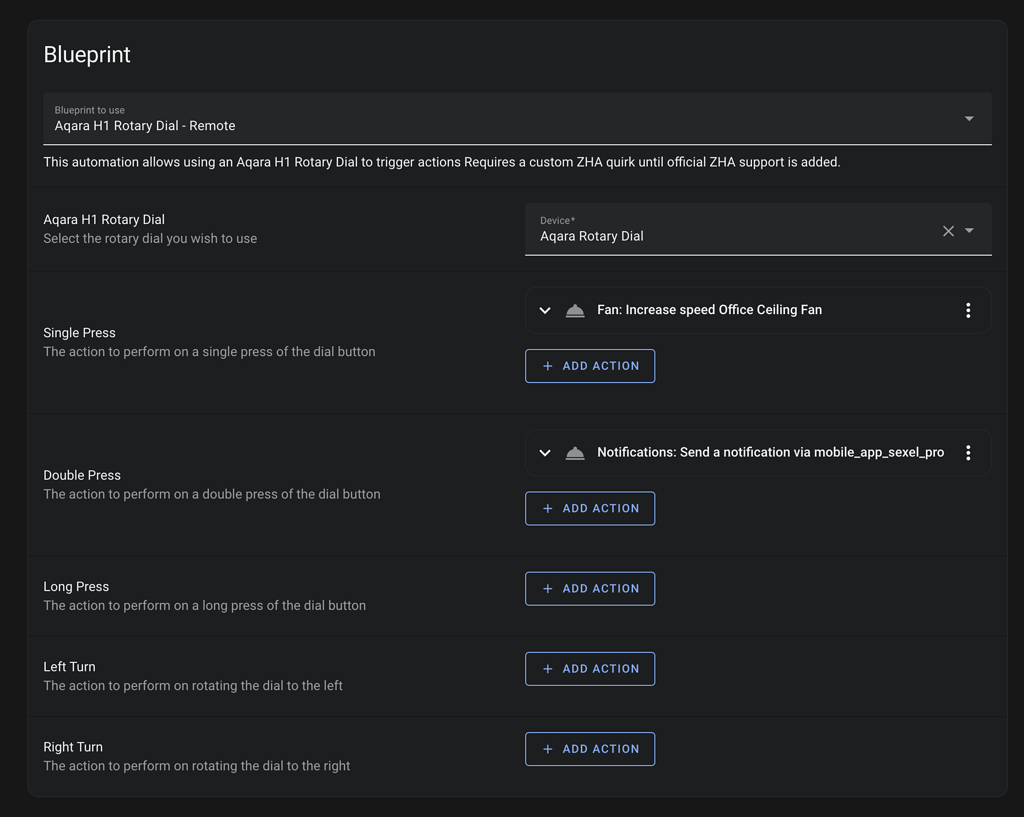Open the Blueprint to use dropdown
The image size is (1024, 817).
coord(968,119)
